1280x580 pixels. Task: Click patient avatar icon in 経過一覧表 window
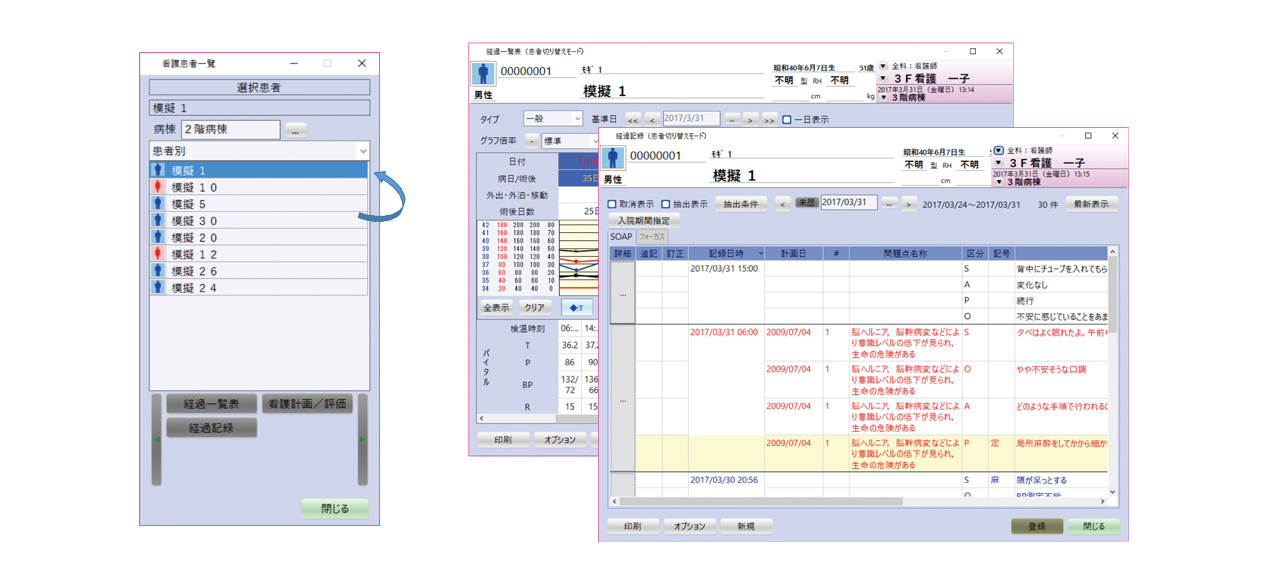point(483,74)
